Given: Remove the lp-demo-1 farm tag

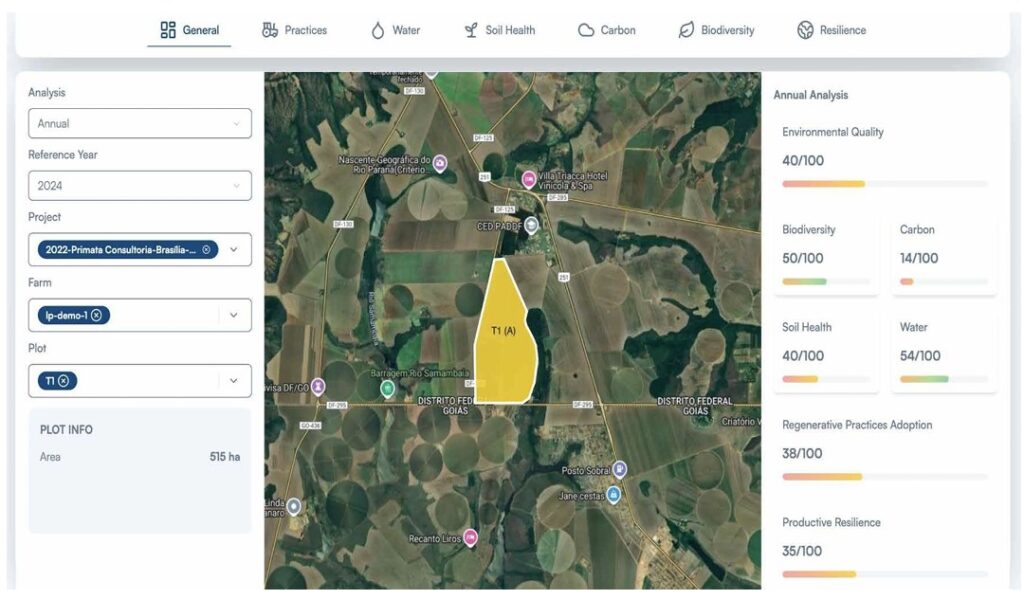Looking at the screenshot, I should point(97,315).
